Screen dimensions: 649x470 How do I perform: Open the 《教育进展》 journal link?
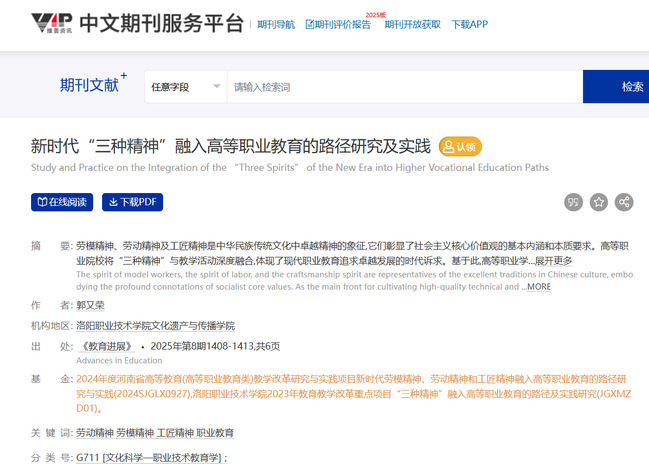click(x=108, y=346)
